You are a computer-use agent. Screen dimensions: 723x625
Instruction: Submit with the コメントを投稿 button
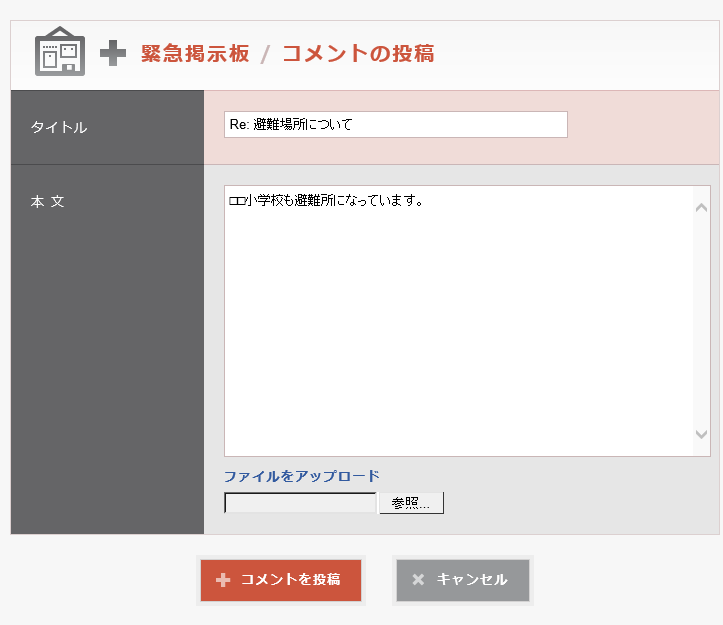[281, 580]
